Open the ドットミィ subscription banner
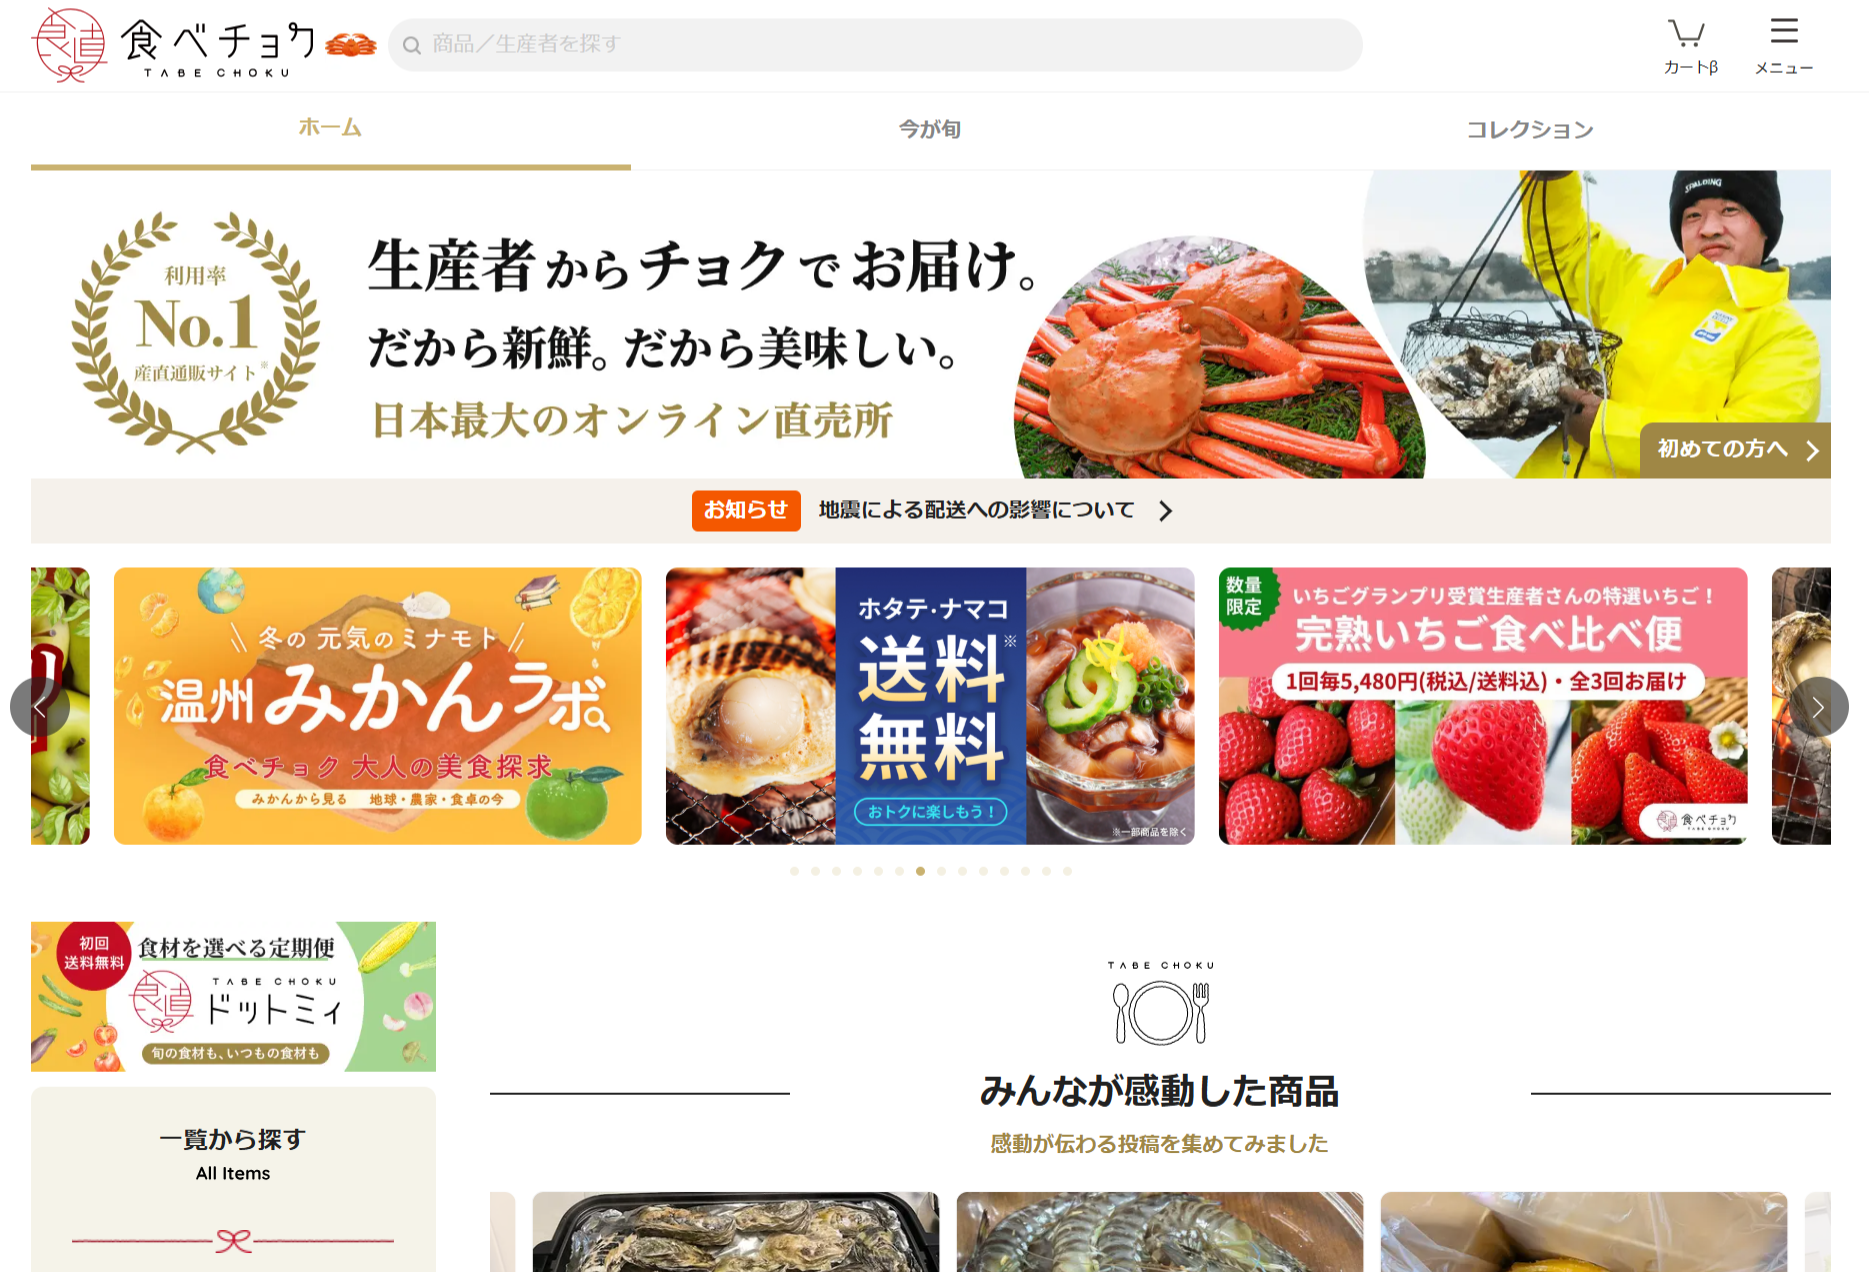Viewport: 1869px width, 1272px height. pos(233,996)
